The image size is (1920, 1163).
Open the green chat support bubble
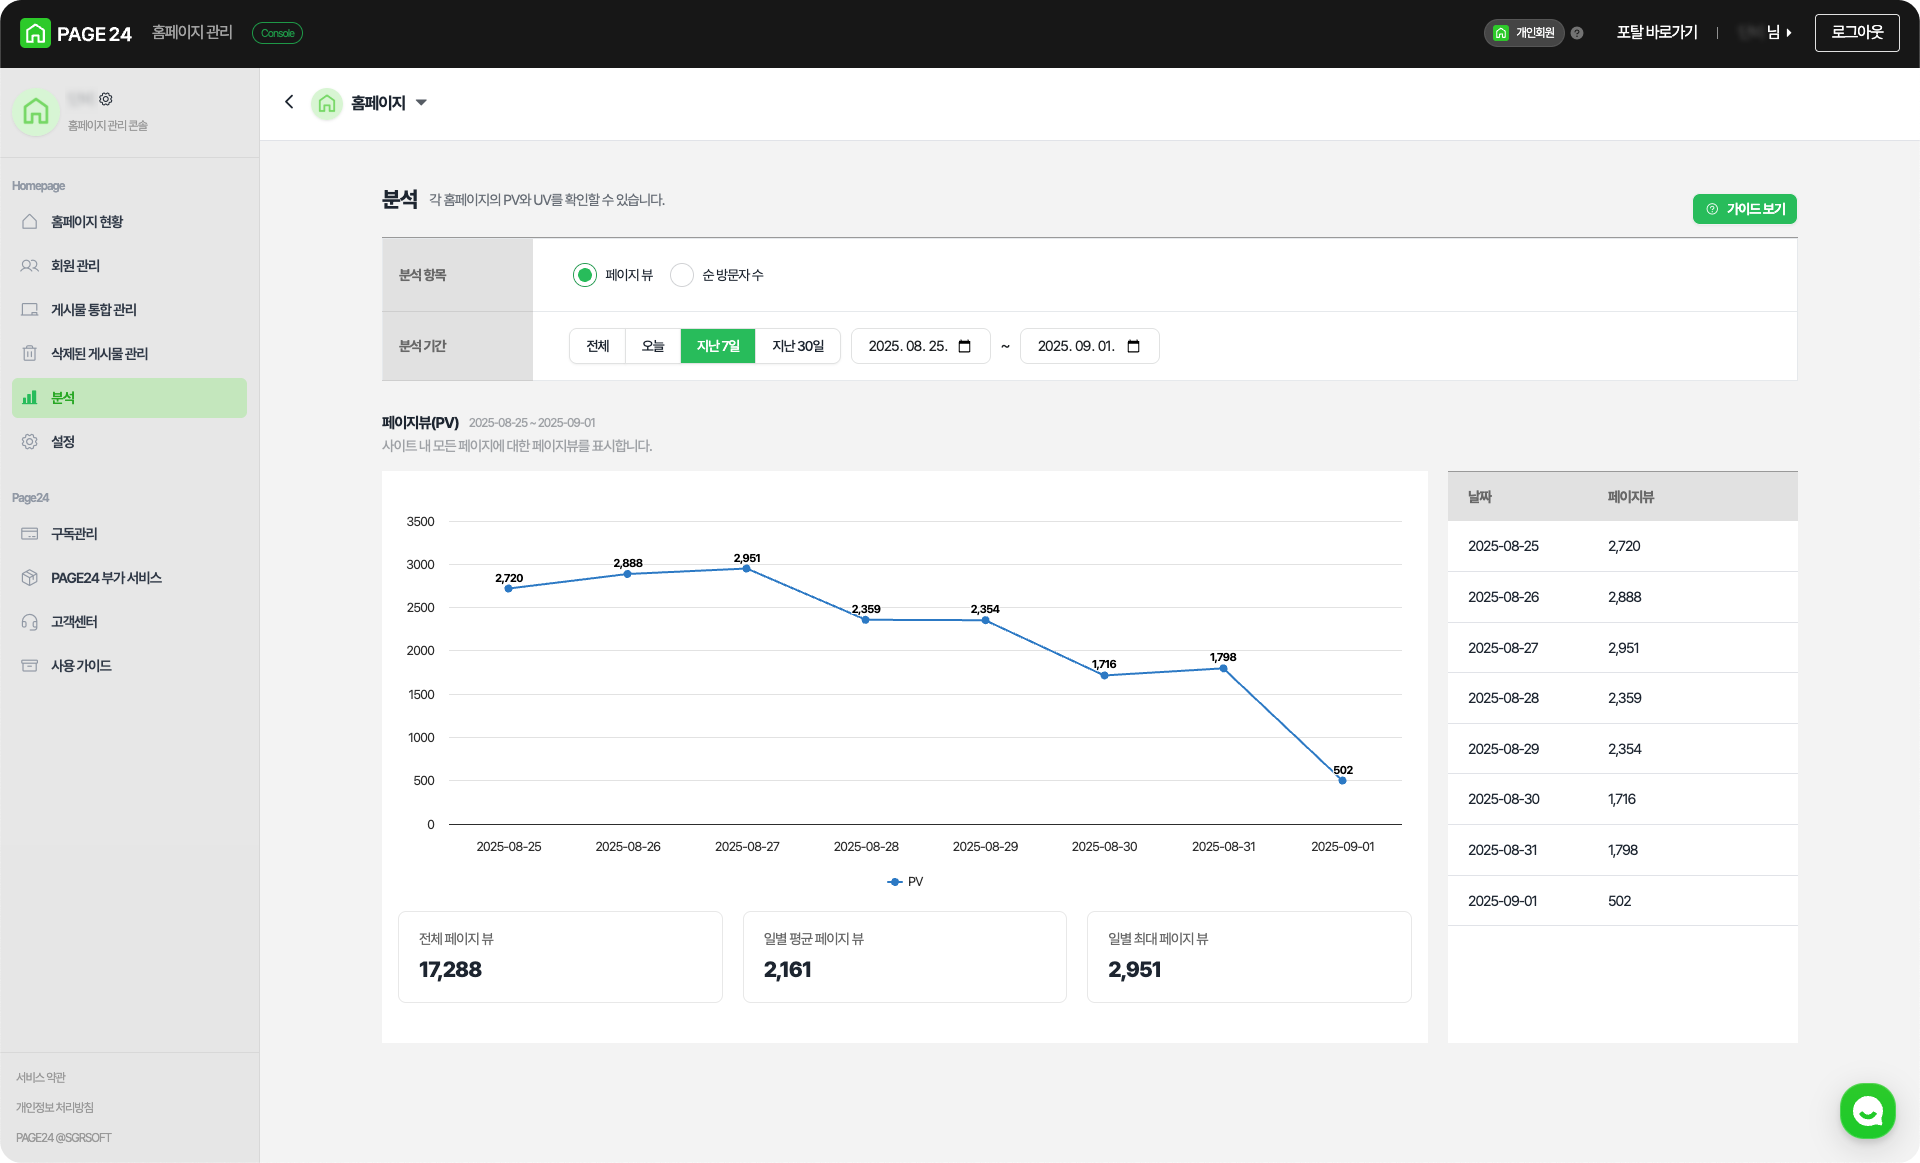tap(1867, 1110)
